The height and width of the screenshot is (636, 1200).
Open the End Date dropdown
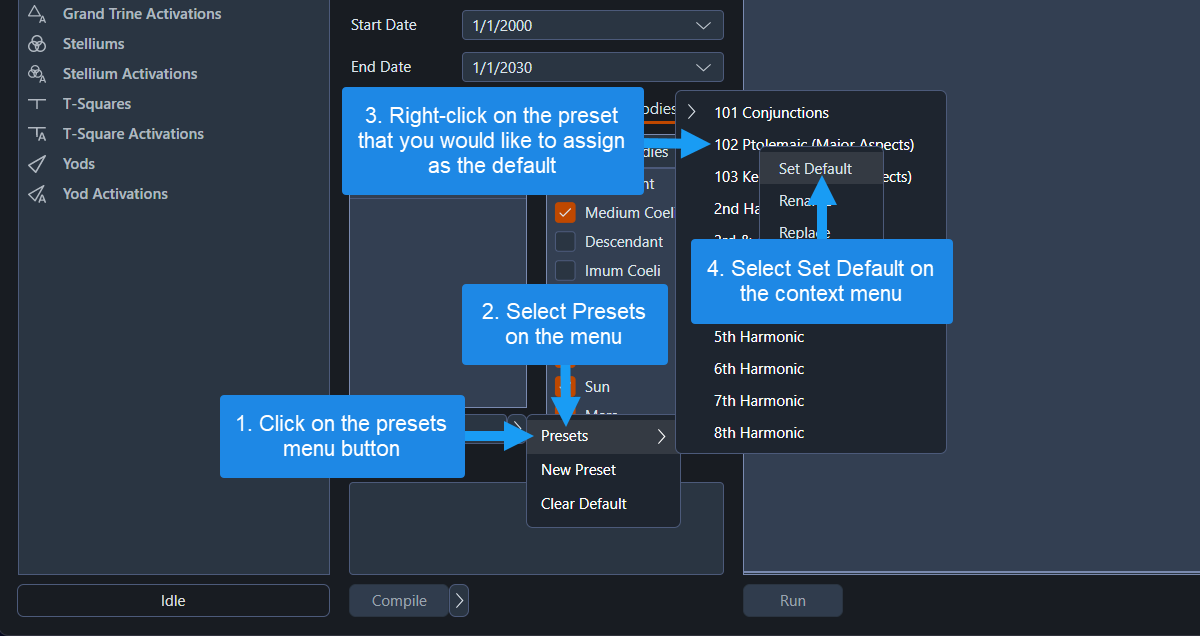[x=592, y=66]
